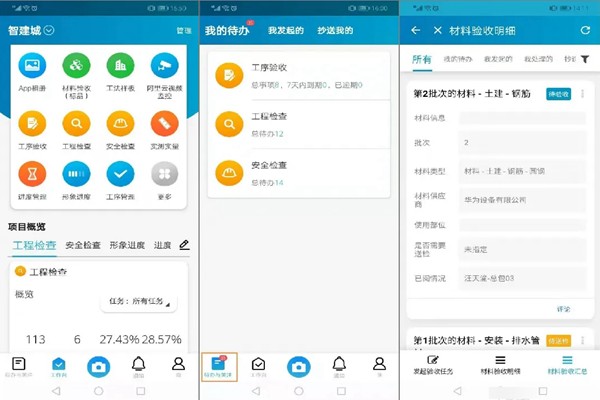Open the 任务：所有任务 dropdown

136,302
